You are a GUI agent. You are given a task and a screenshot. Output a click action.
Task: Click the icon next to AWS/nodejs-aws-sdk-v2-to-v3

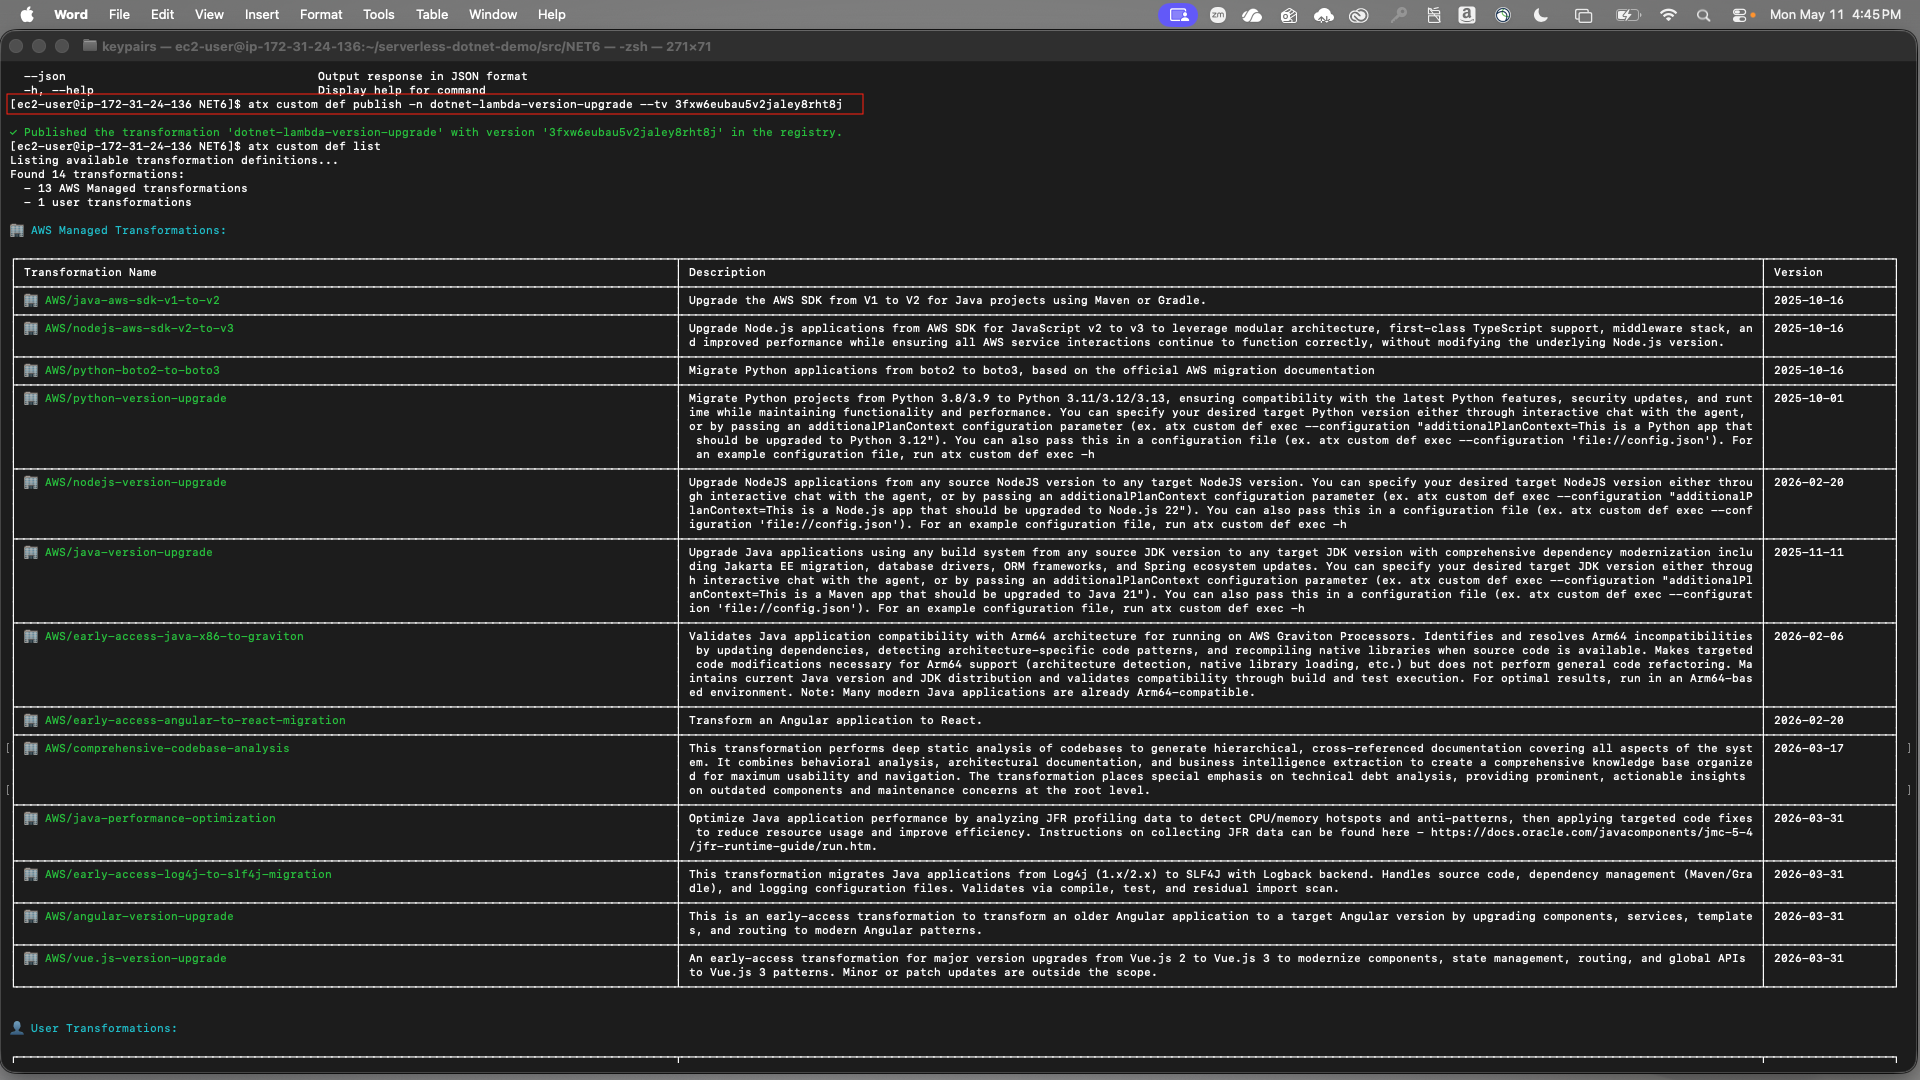tap(31, 328)
